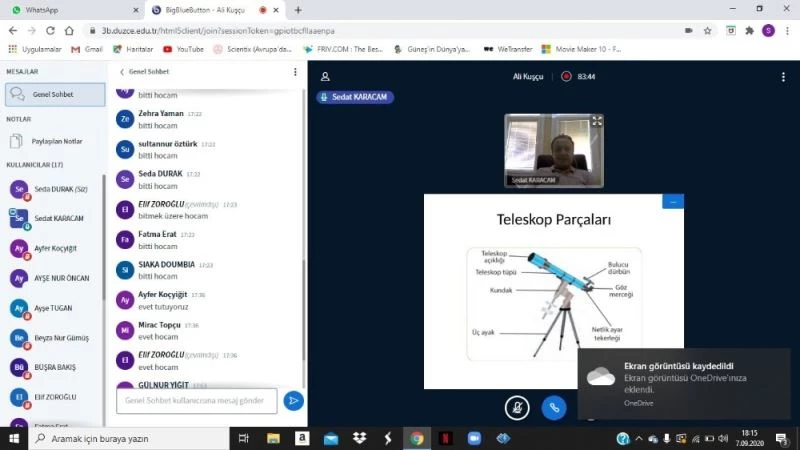
Task: Select Genel Sohbet in messages list
Action: click(x=55, y=94)
